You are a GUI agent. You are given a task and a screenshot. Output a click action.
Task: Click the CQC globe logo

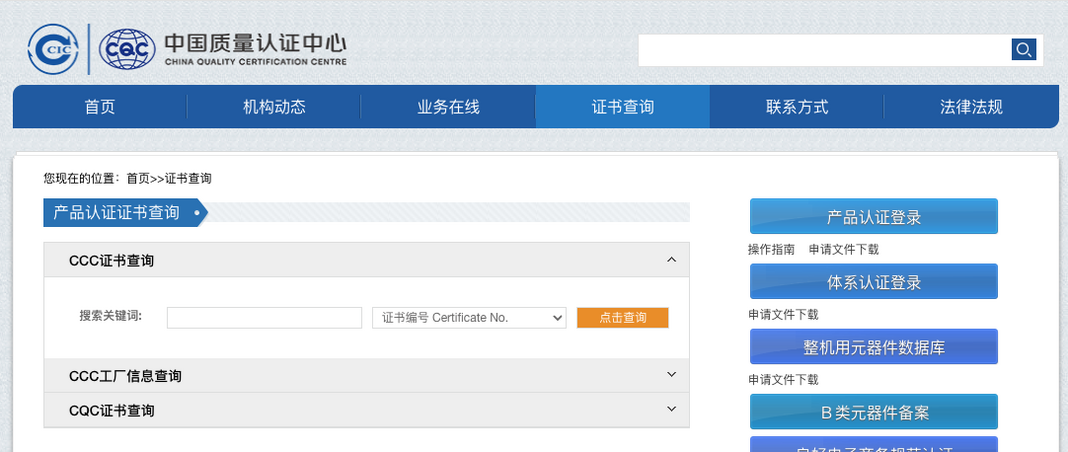click(127, 49)
